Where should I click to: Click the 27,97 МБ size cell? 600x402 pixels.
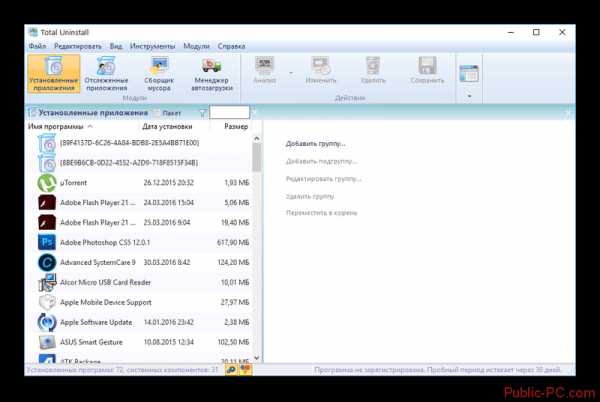point(235,302)
